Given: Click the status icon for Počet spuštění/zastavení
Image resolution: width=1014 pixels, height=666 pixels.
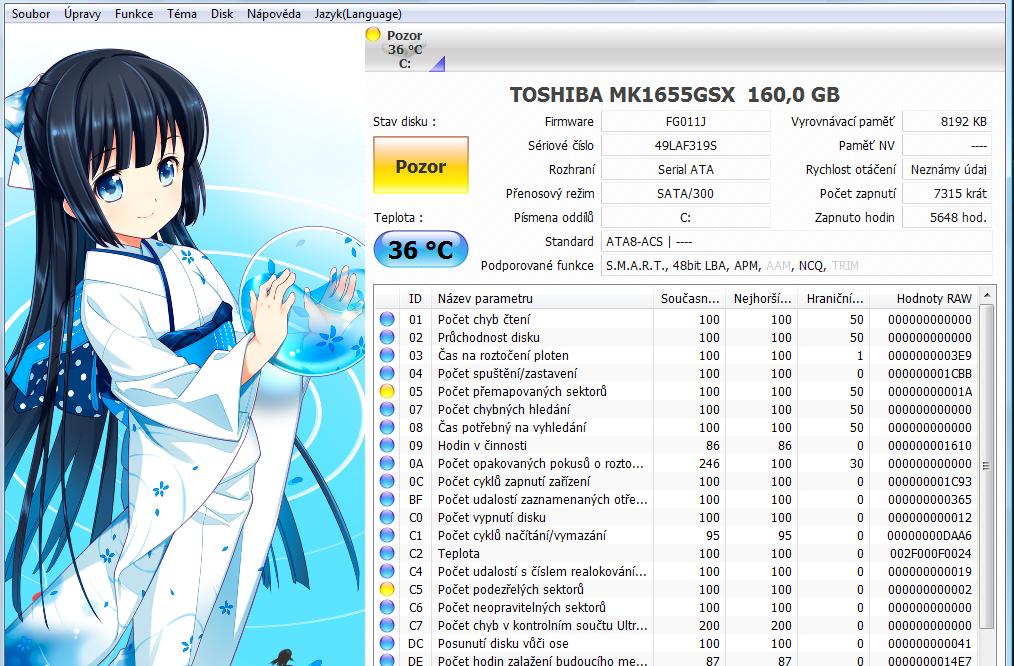Looking at the screenshot, I should pyautogui.click(x=387, y=373).
